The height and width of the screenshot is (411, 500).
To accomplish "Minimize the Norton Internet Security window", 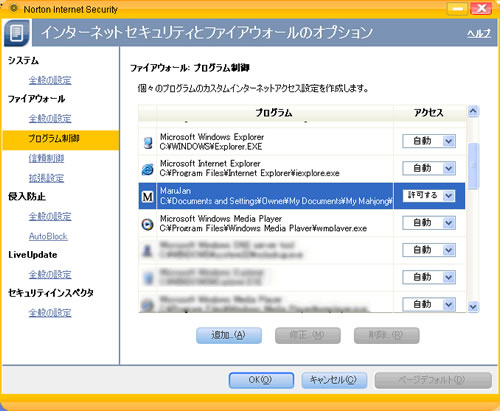I will click(x=458, y=9).
